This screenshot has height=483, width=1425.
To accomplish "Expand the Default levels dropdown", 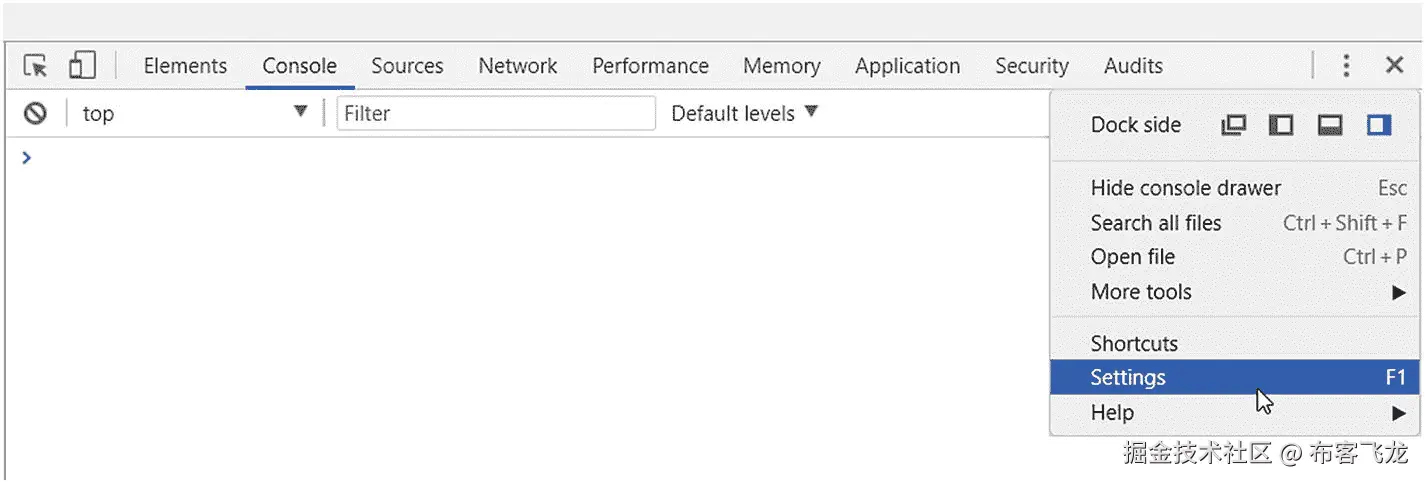I will pos(744,113).
